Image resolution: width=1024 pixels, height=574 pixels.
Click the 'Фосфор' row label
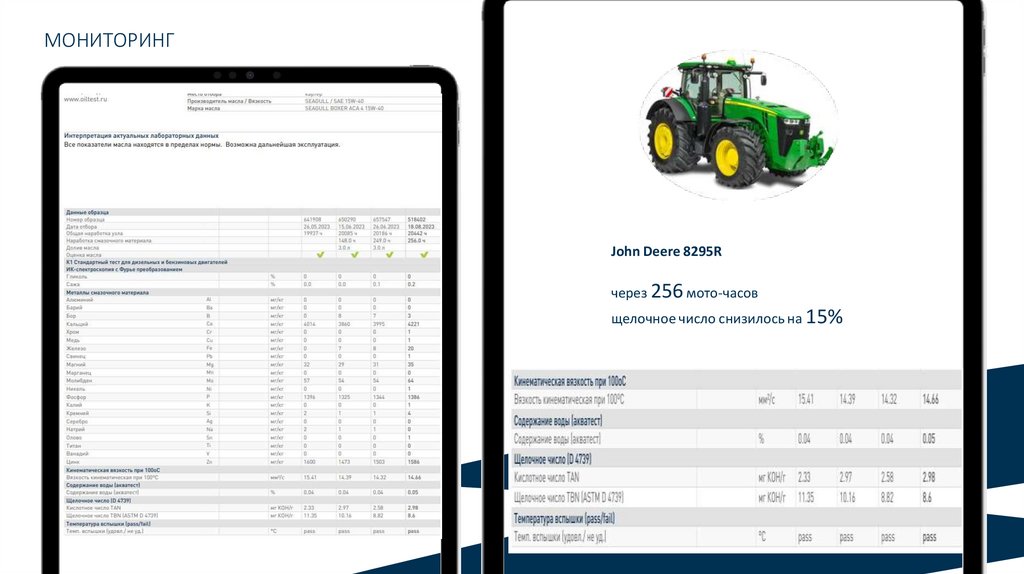76,397
